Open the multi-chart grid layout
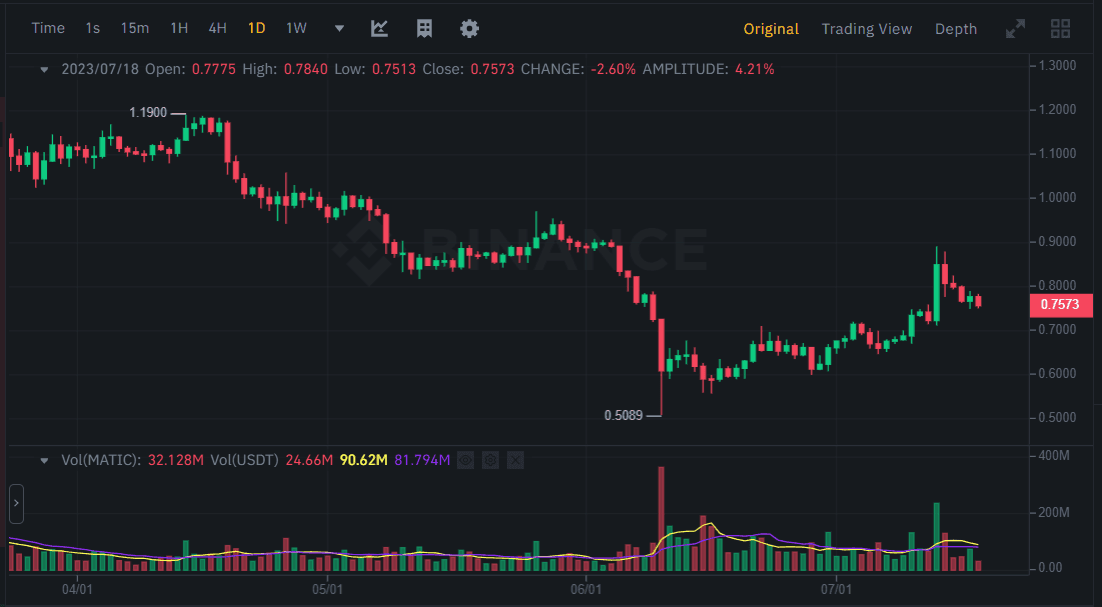The width and height of the screenshot is (1102, 607). (x=1061, y=29)
